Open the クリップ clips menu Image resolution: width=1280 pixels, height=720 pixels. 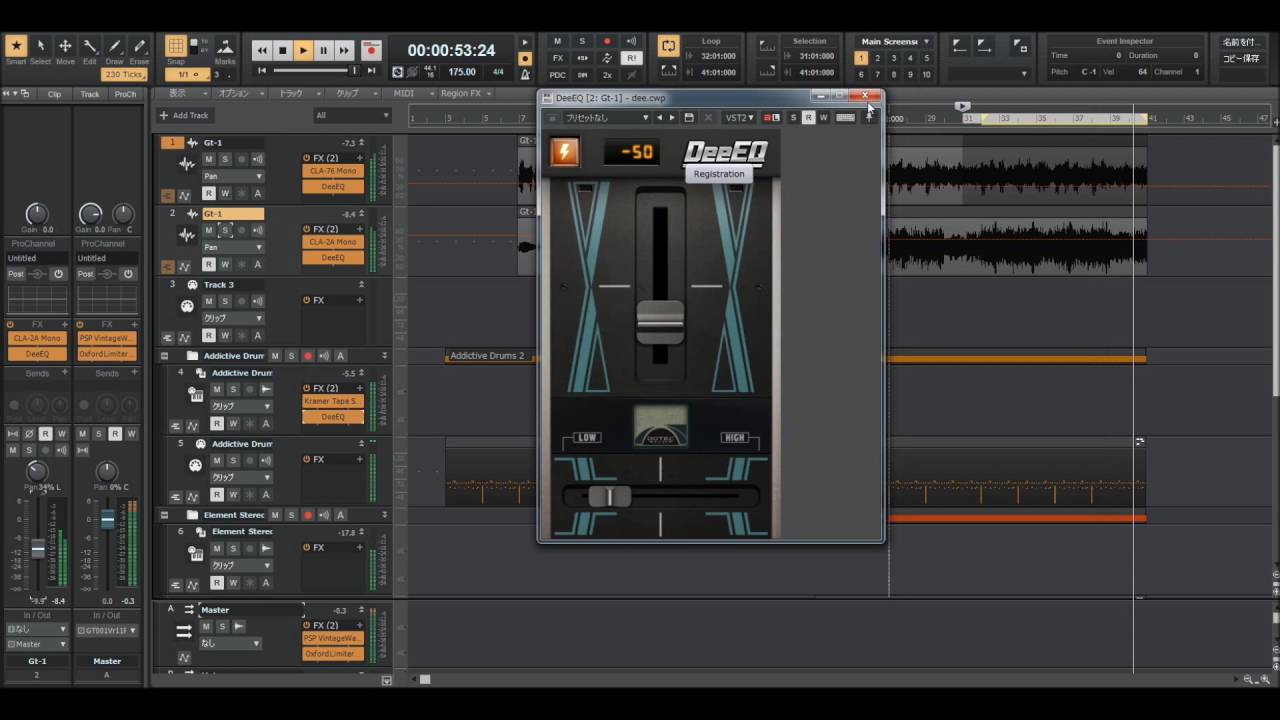click(351, 93)
